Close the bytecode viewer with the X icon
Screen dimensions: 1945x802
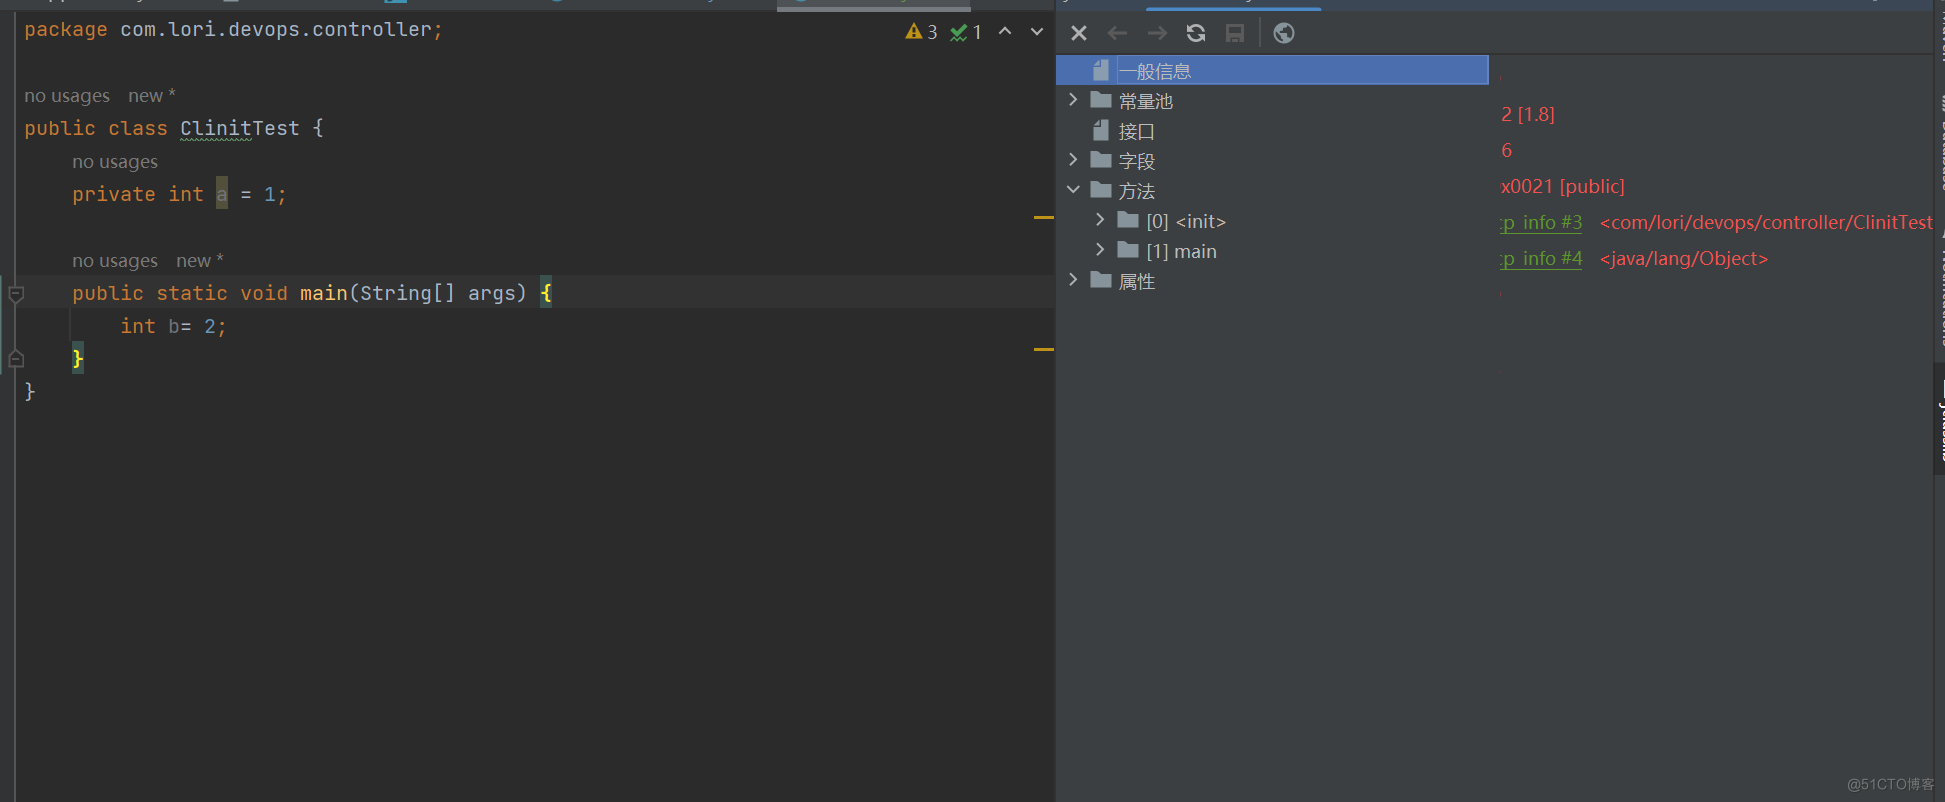point(1079,33)
